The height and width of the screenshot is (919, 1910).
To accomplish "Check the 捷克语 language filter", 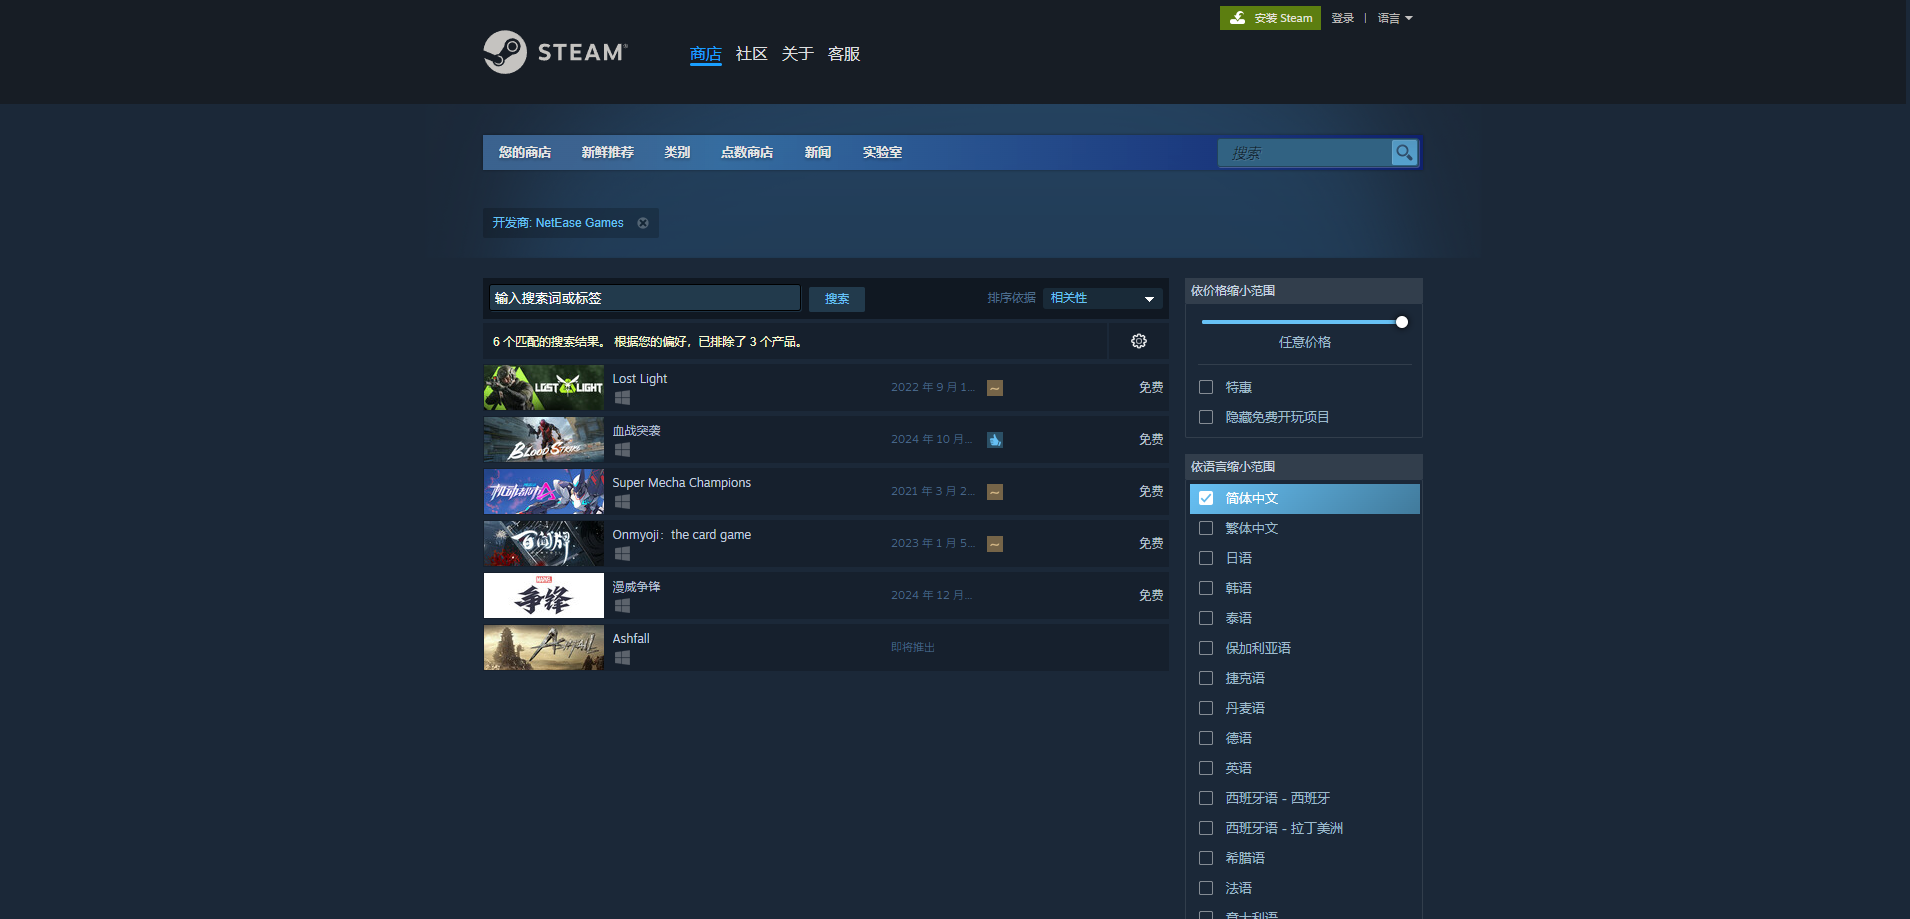I will tap(1206, 678).
